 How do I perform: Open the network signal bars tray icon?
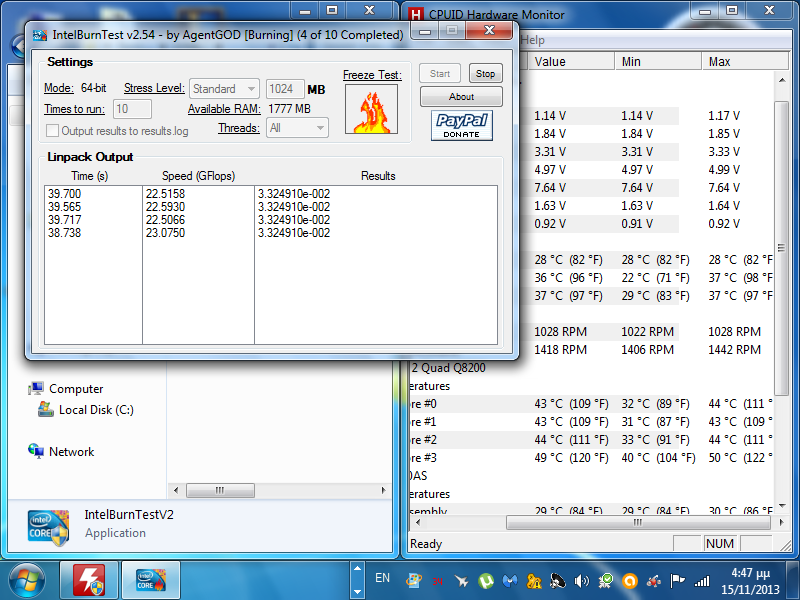[702, 581]
